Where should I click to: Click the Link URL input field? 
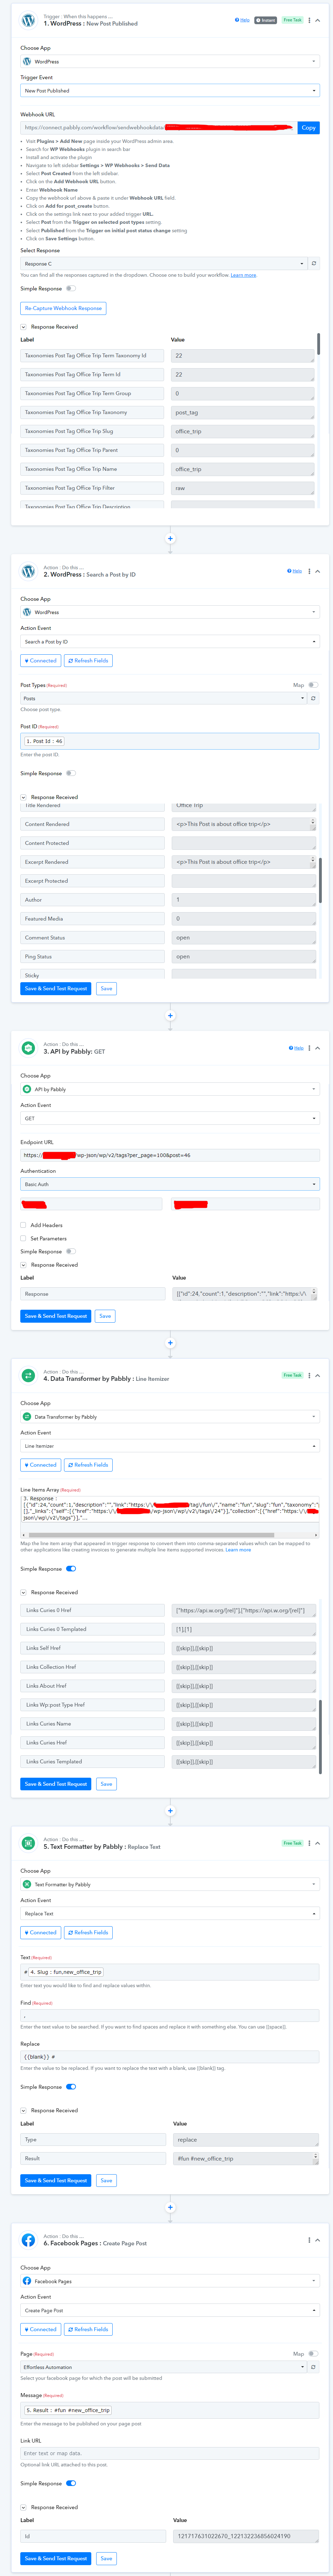click(170, 2453)
